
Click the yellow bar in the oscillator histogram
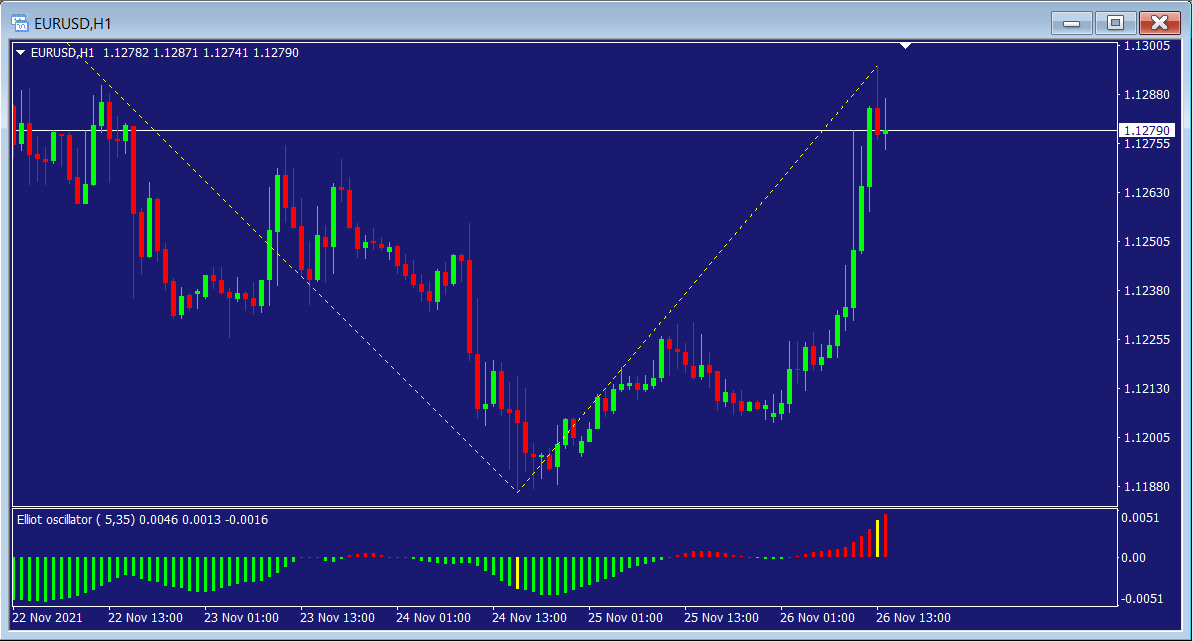pyautogui.click(x=878, y=538)
